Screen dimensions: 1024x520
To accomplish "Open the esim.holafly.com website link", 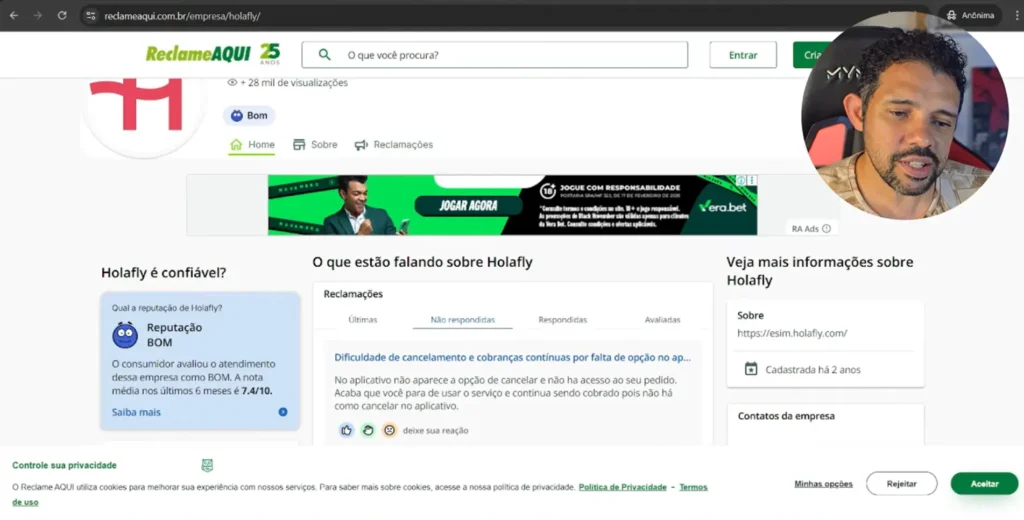I will click(792, 333).
